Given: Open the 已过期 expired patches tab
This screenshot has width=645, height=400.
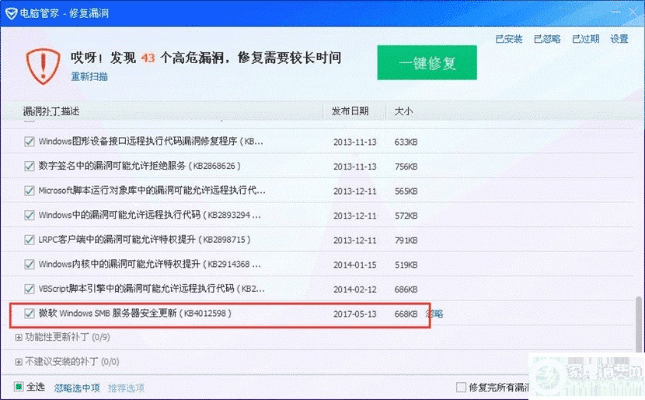Looking at the screenshot, I should [x=585, y=39].
